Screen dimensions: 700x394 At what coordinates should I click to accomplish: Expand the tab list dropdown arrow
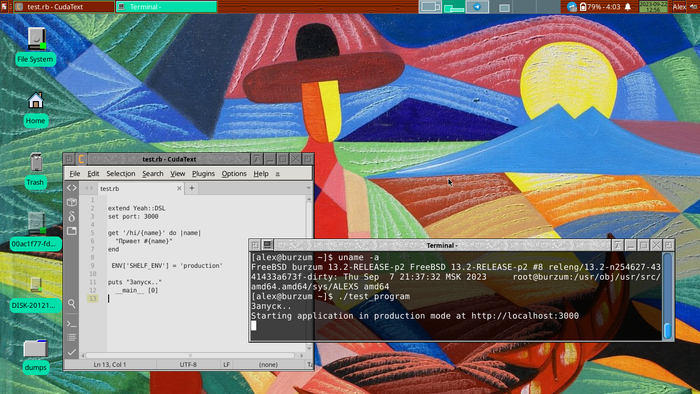pos(308,188)
